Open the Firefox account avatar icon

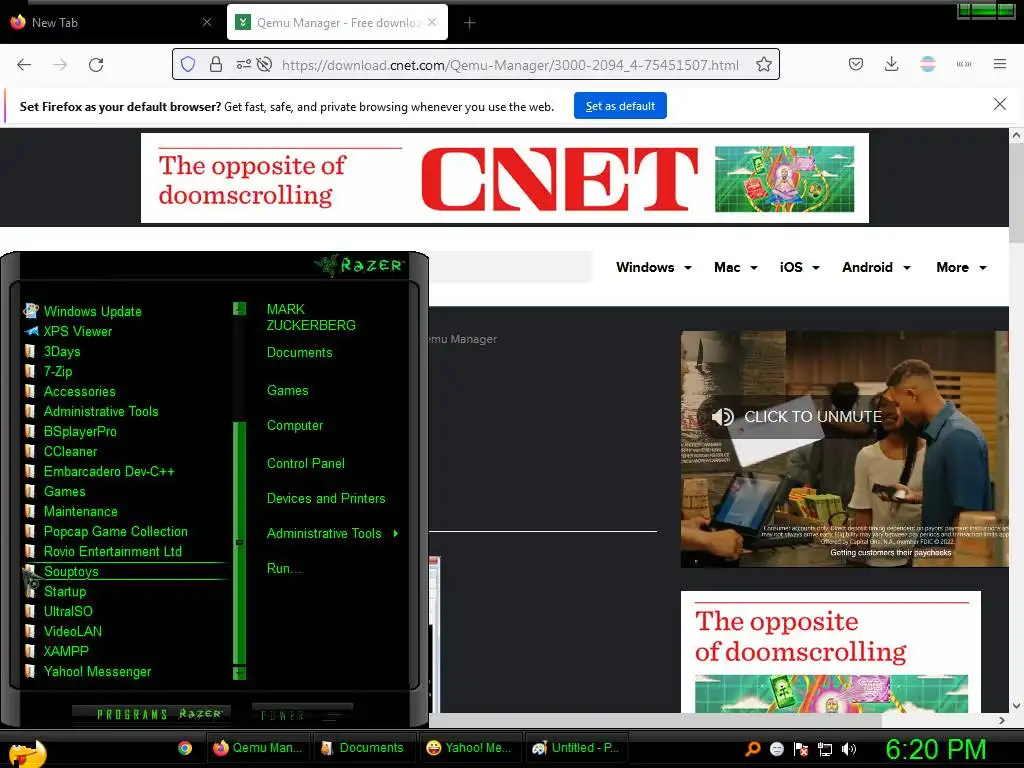[928, 64]
